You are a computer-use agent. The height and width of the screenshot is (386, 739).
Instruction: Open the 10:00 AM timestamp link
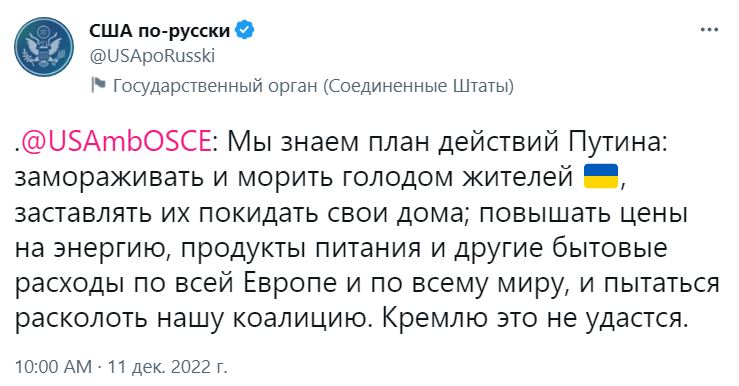[54, 367]
